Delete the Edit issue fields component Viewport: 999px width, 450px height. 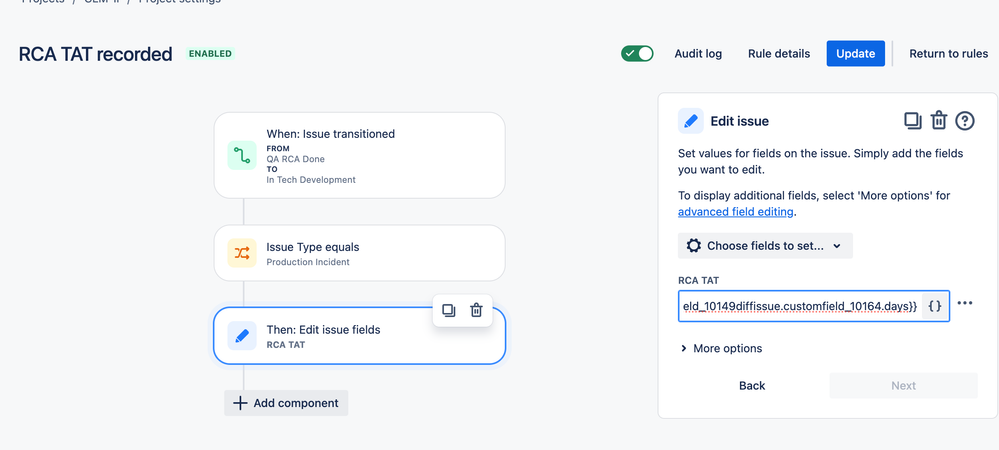pyautogui.click(x=477, y=310)
